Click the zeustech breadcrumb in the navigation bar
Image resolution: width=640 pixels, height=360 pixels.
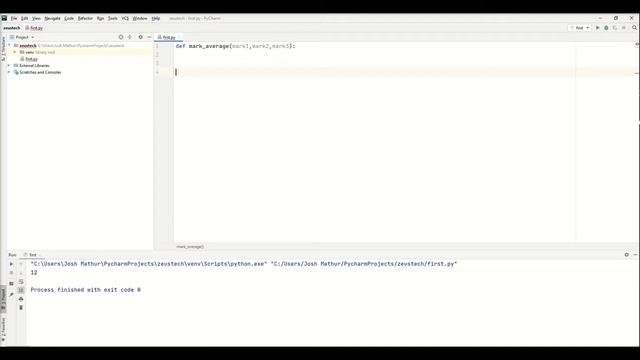[11, 28]
